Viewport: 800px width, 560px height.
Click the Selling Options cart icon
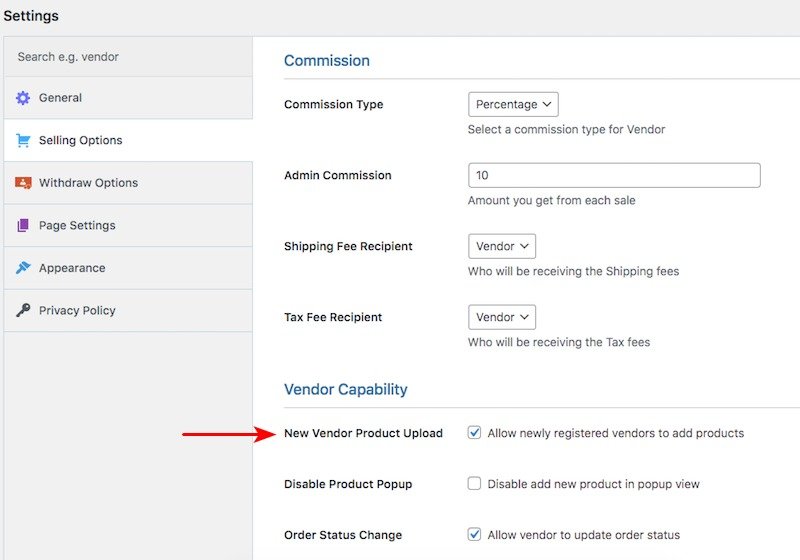[x=23, y=141]
